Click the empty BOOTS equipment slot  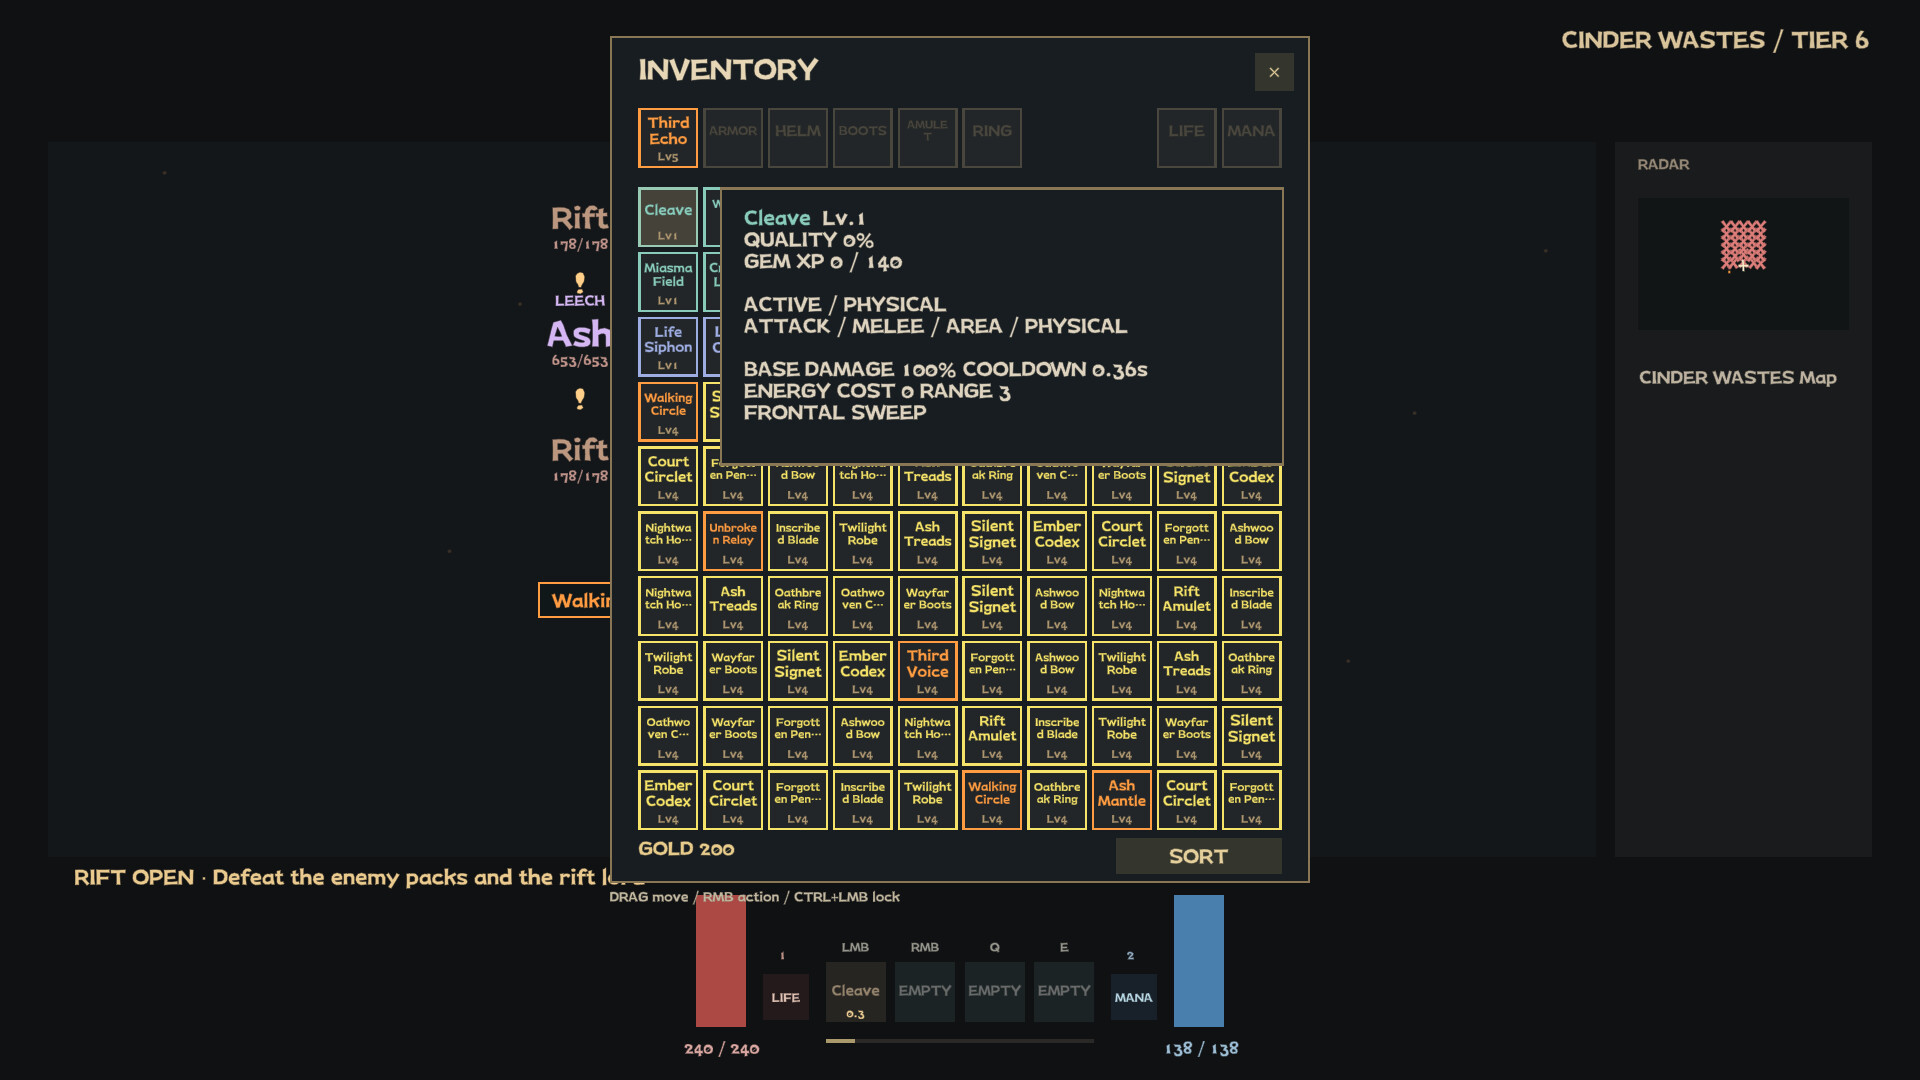[x=862, y=138]
